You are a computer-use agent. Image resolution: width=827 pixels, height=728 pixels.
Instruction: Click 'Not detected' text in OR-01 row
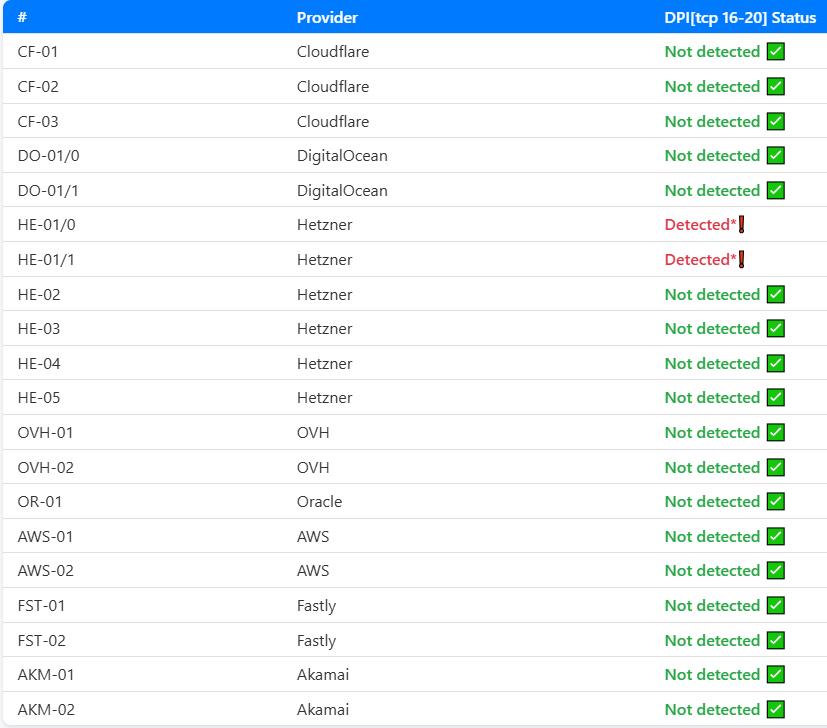point(712,502)
